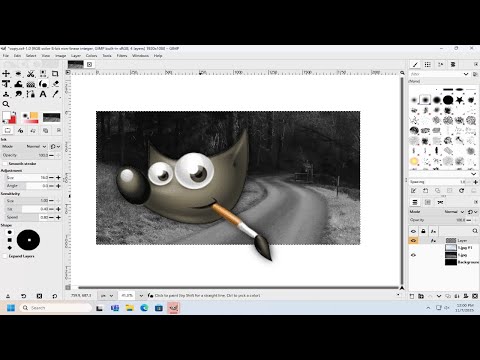Select the Gradient tool
This screenshot has height=360, width=480.
click(31, 84)
